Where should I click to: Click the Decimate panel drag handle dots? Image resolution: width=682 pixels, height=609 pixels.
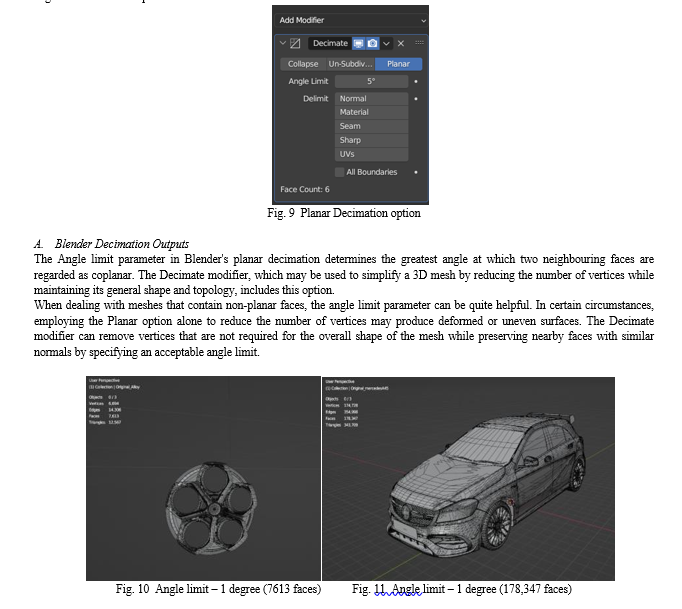click(419, 42)
